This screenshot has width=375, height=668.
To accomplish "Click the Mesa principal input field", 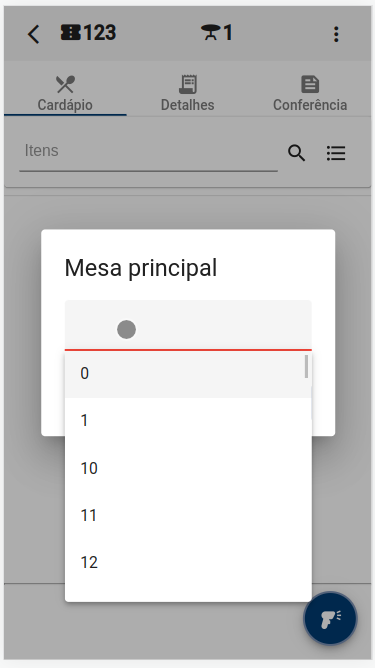I will [188, 325].
